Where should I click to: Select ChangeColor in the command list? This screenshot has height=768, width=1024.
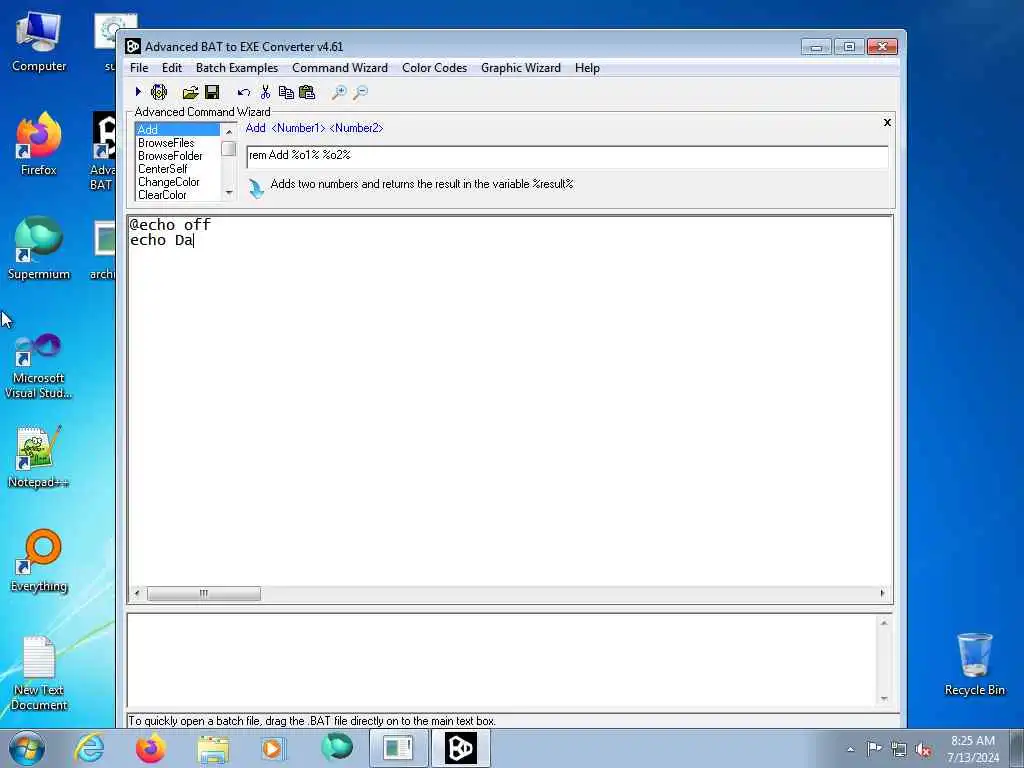coord(178,182)
